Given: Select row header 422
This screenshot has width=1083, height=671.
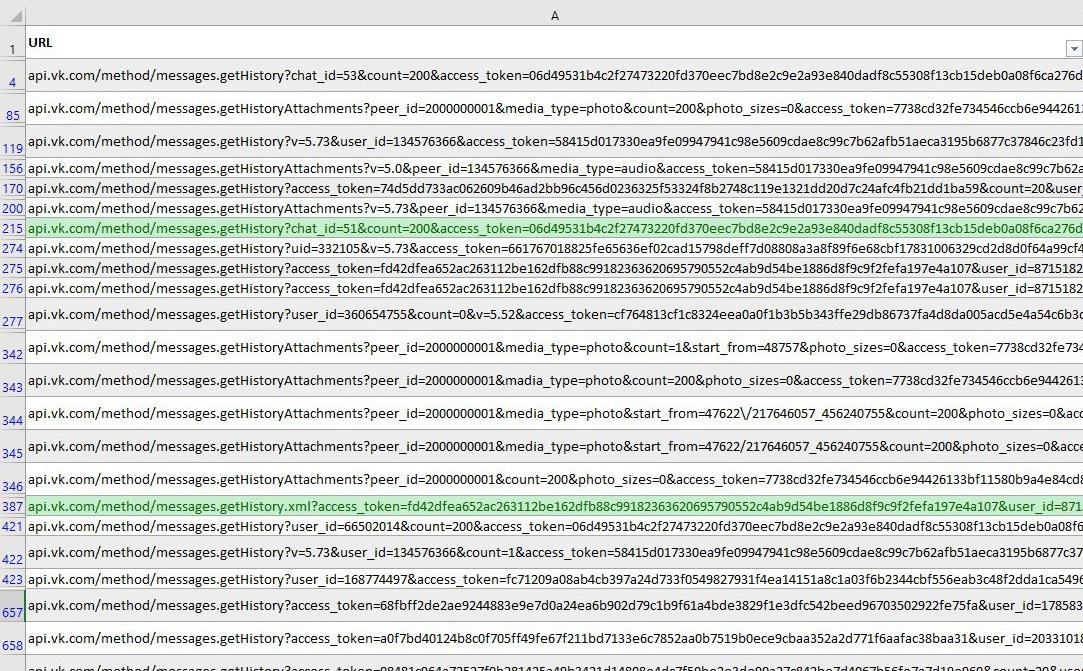Looking at the screenshot, I should pyautogui.click(x=12, y=553).
